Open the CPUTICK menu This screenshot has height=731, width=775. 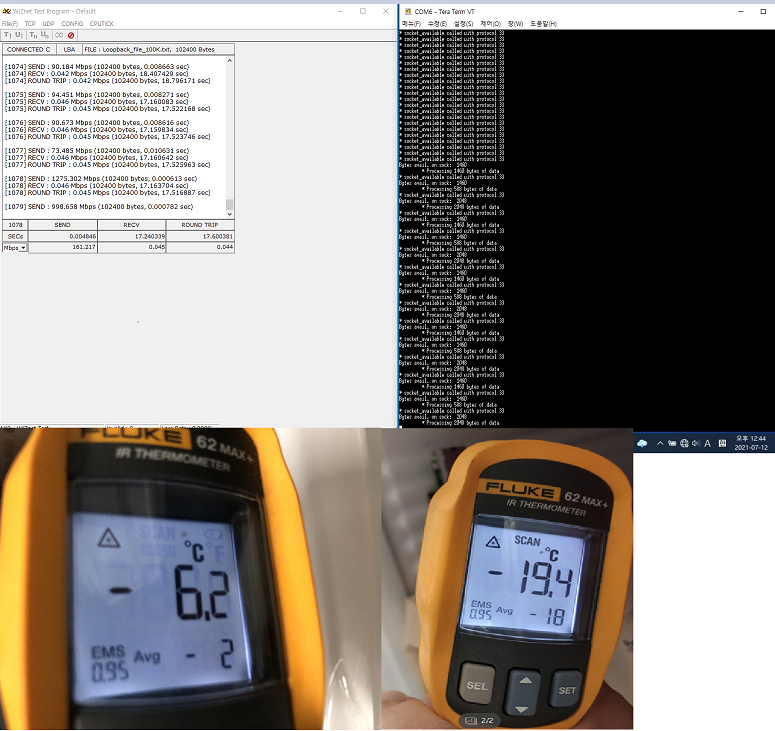(x=102, y=24)
